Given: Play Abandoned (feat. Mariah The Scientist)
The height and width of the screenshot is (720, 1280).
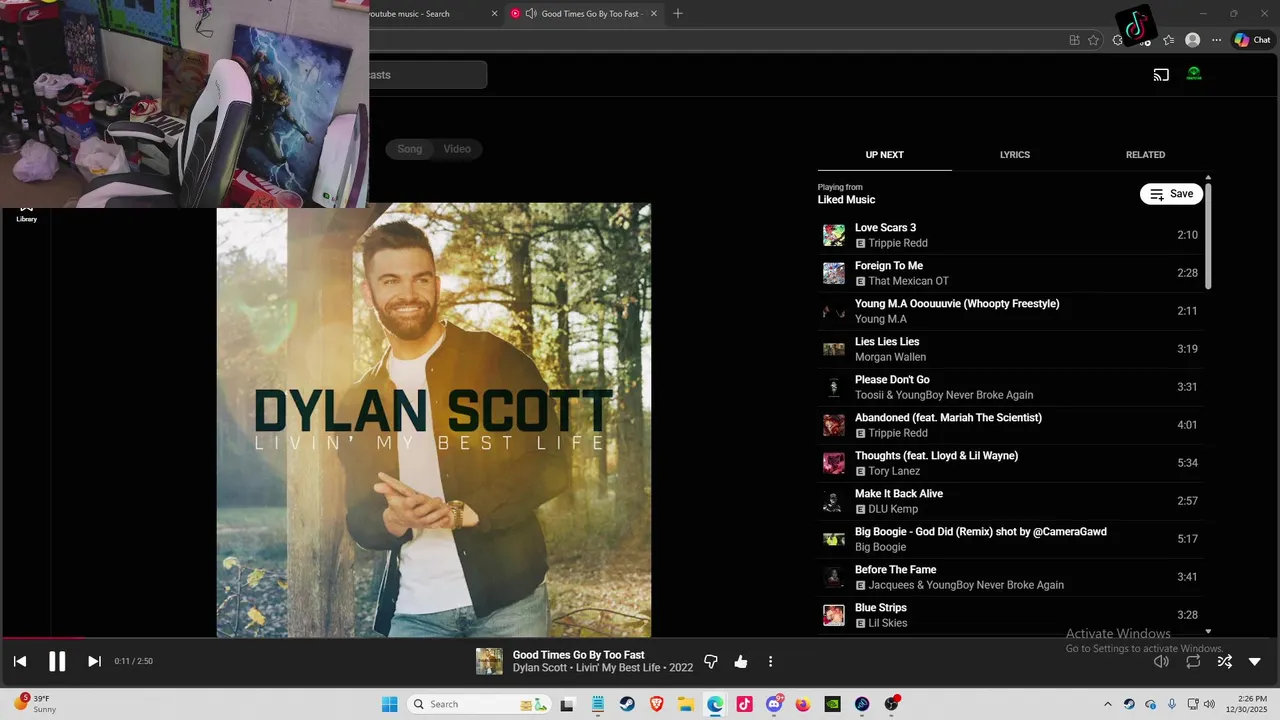Looking at the screenshot, I should point(1010,425).
